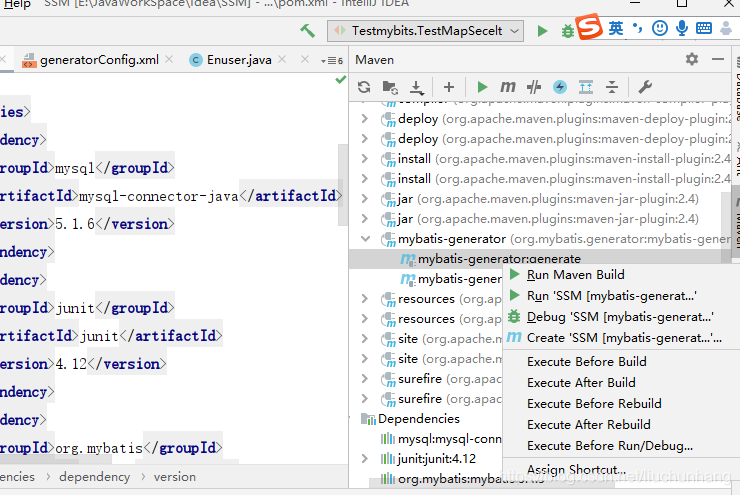Viewport: 740px width, 495px height.
Task: Click the version breadcrumb
Action: click(x=175, y=477)
